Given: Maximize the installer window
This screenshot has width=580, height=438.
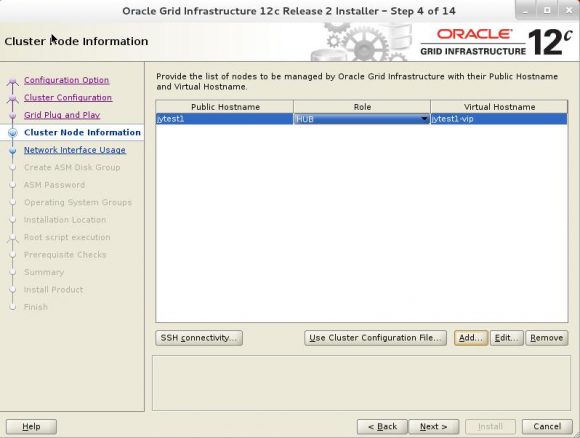Looking at the screenshot, I should point(547,10).
